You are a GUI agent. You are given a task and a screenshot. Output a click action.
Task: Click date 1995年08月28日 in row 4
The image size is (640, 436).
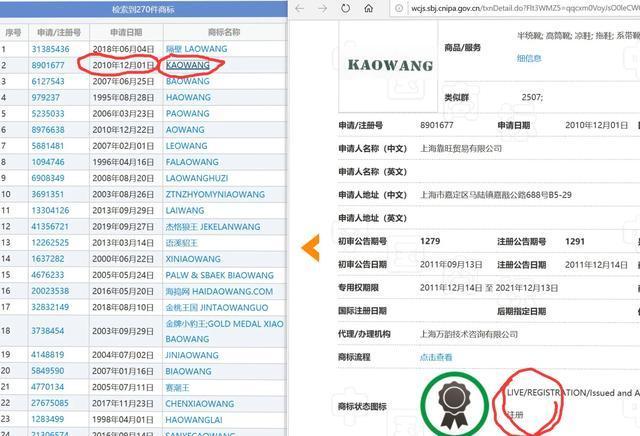coord(123,98)
